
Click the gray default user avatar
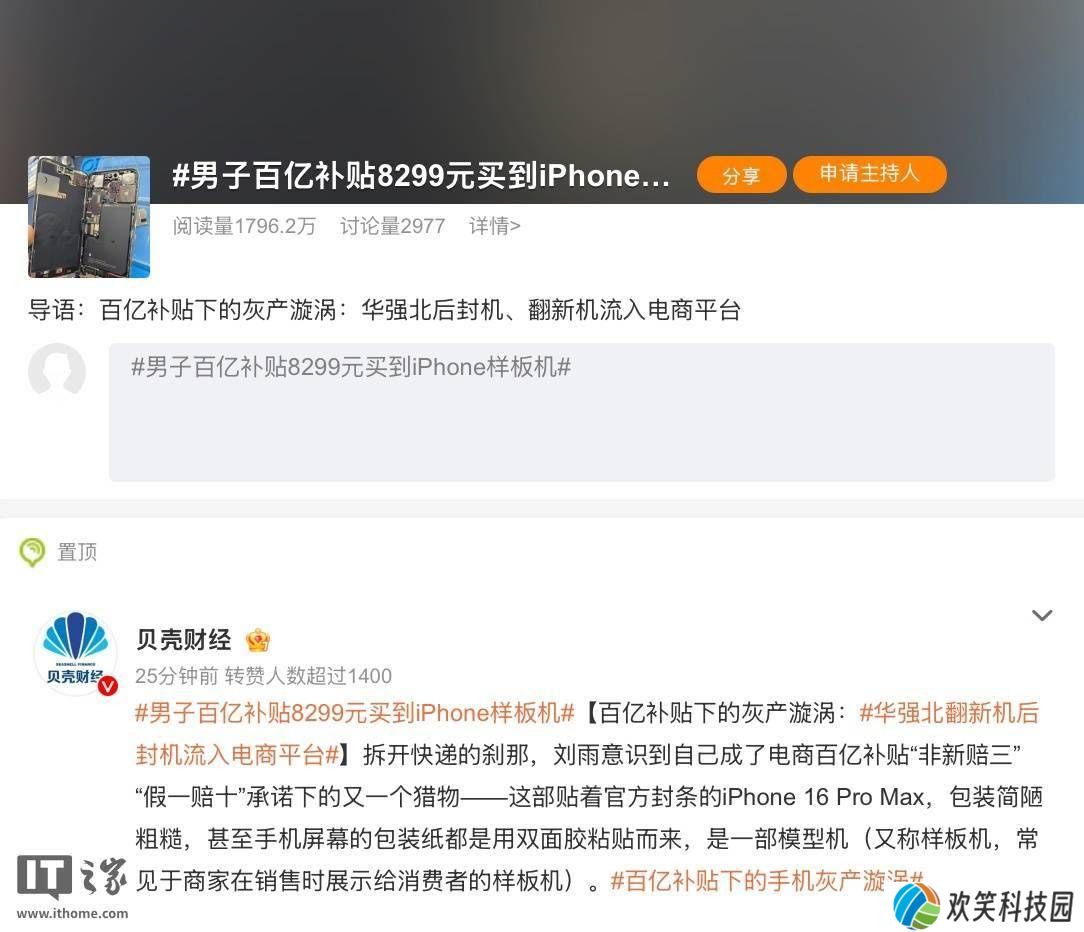click(57, 371)
